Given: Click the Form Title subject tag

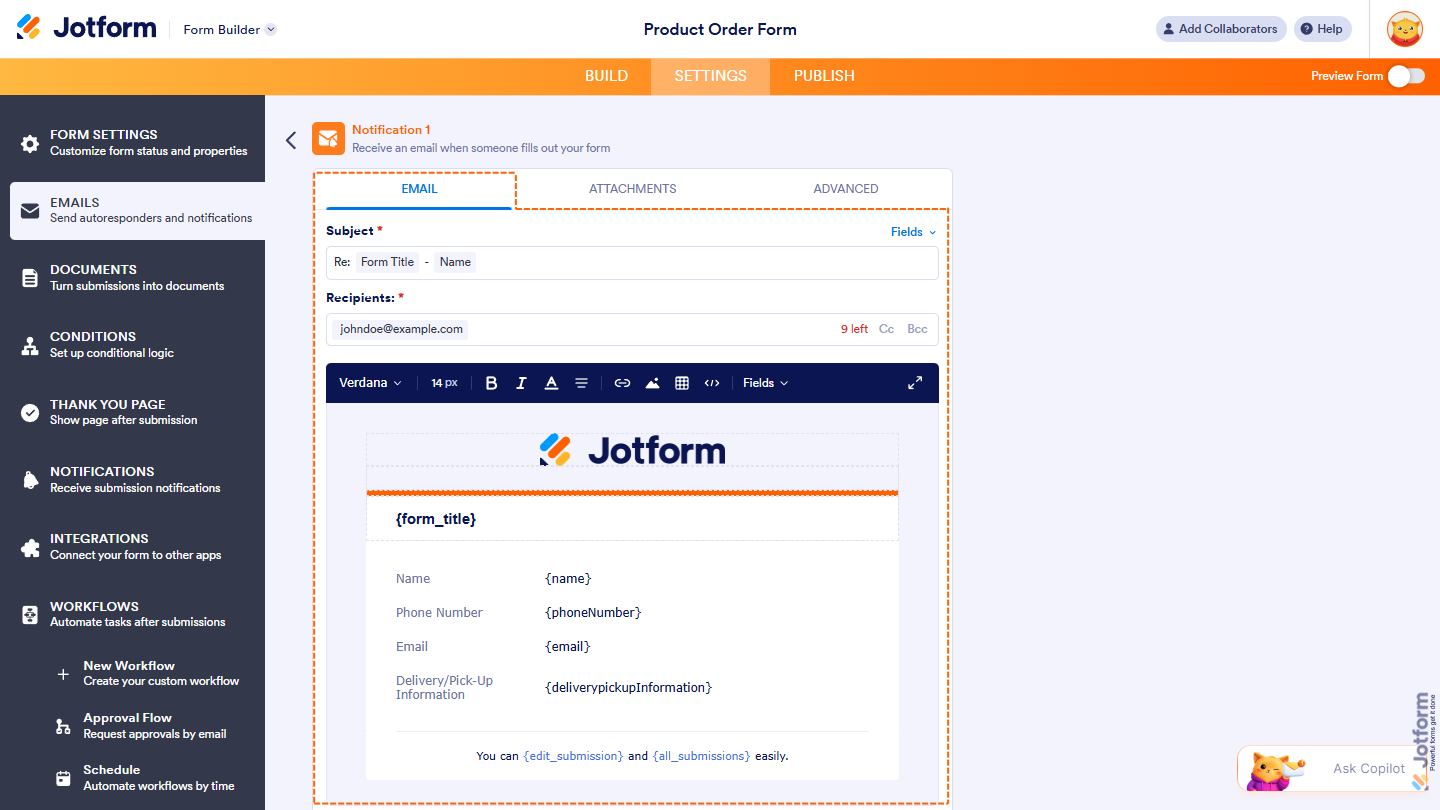Looking at the screenshot, I should coord(387,262).
